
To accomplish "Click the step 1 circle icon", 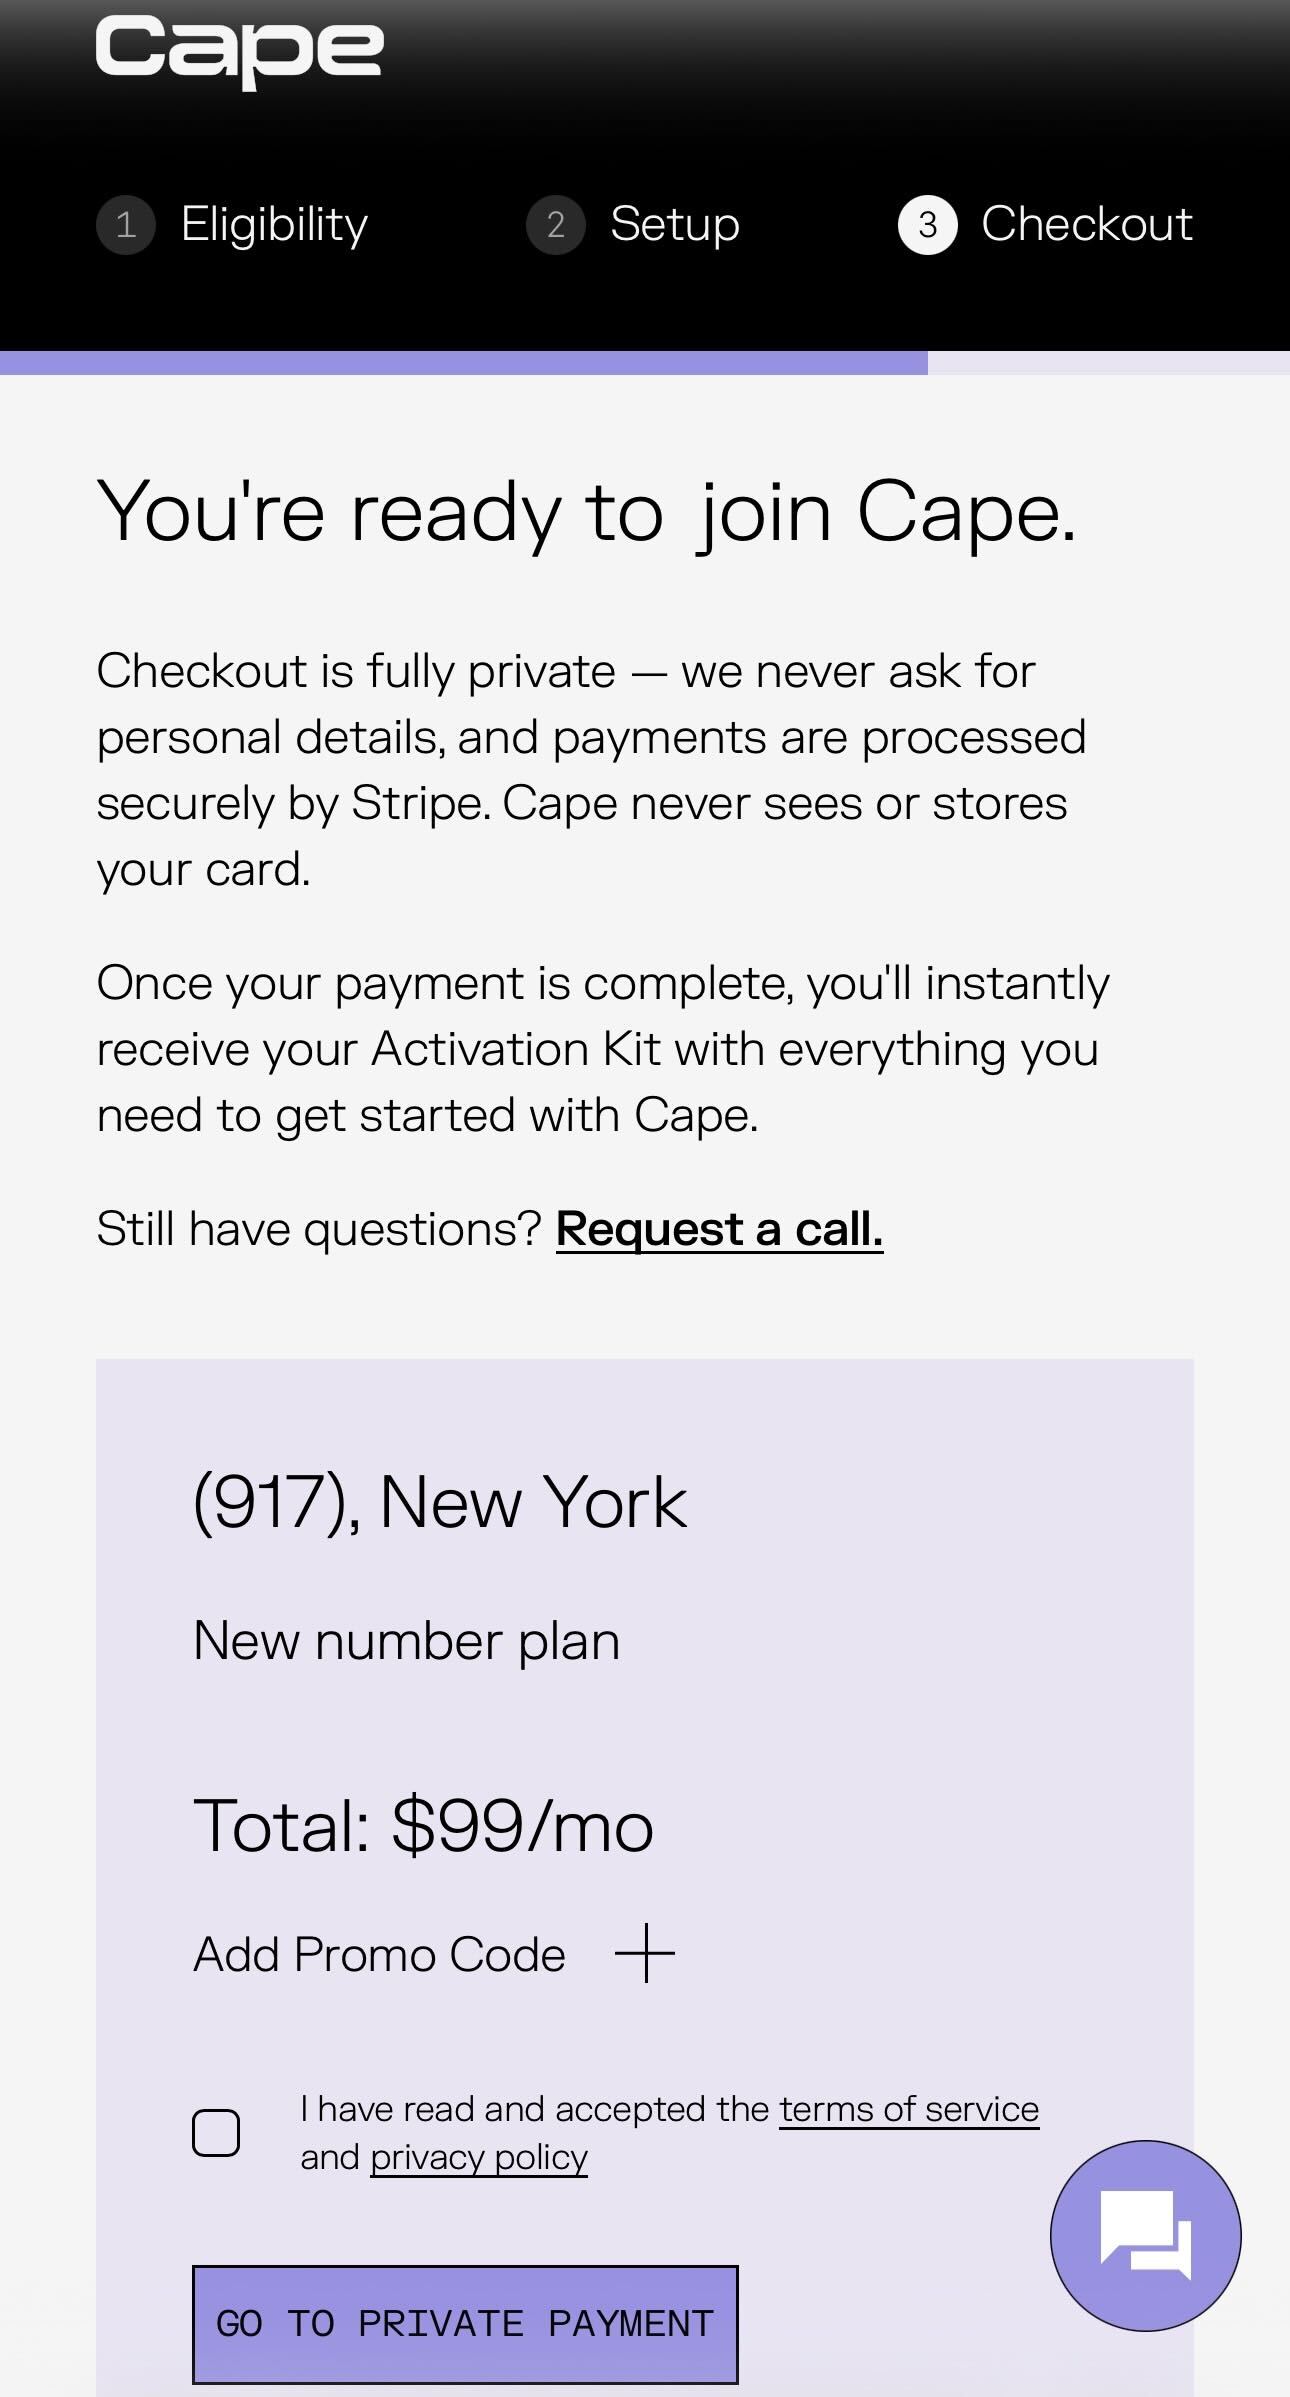I will (x=126, y=225).
